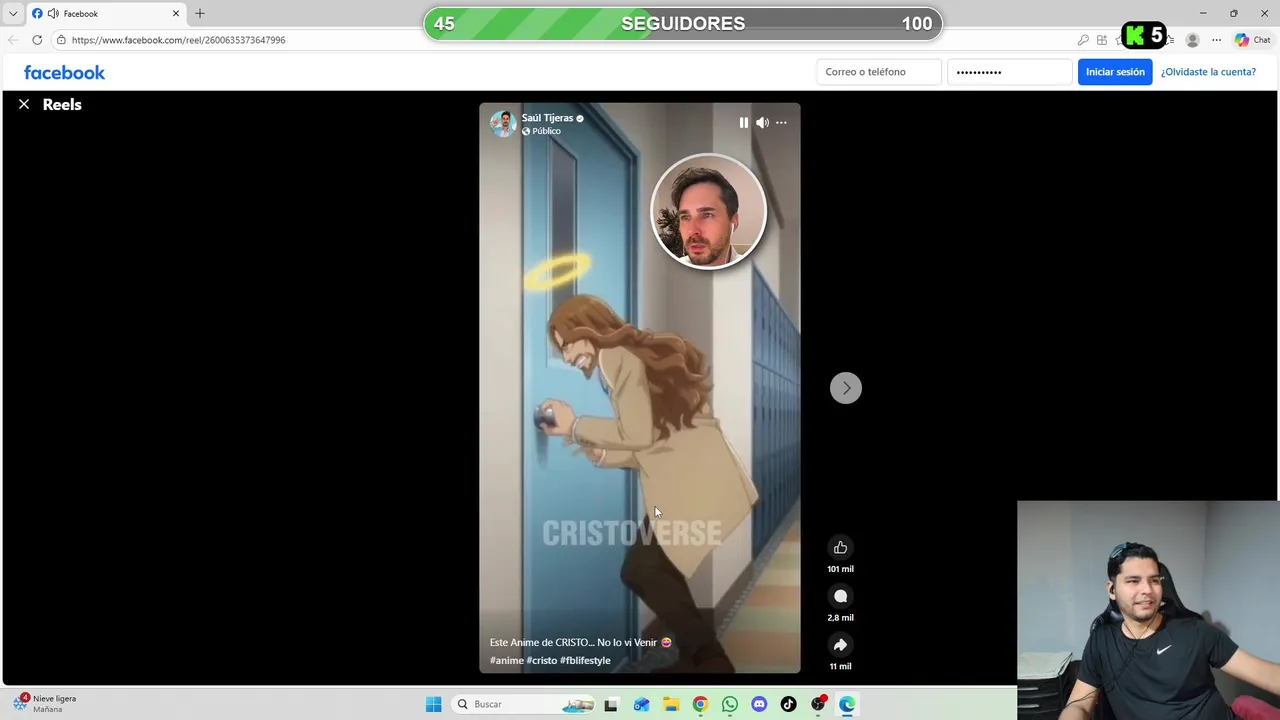Like the reel with the thumbs-up icon
Screen dimensions: 1280x720
tap(840, 547)
